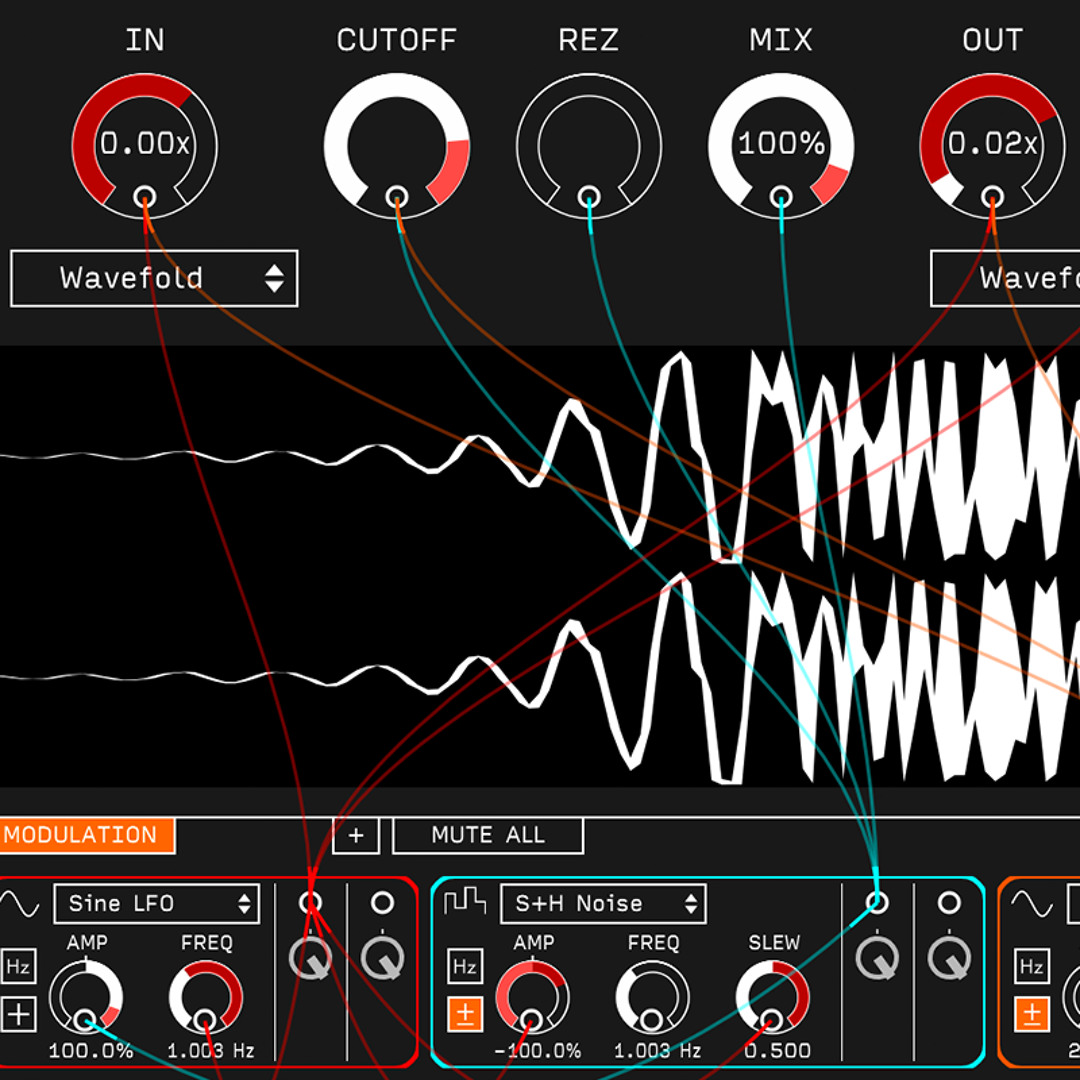
Task: Click the SLEW knob in S+H Noise
Action: (x=772, y=998)
